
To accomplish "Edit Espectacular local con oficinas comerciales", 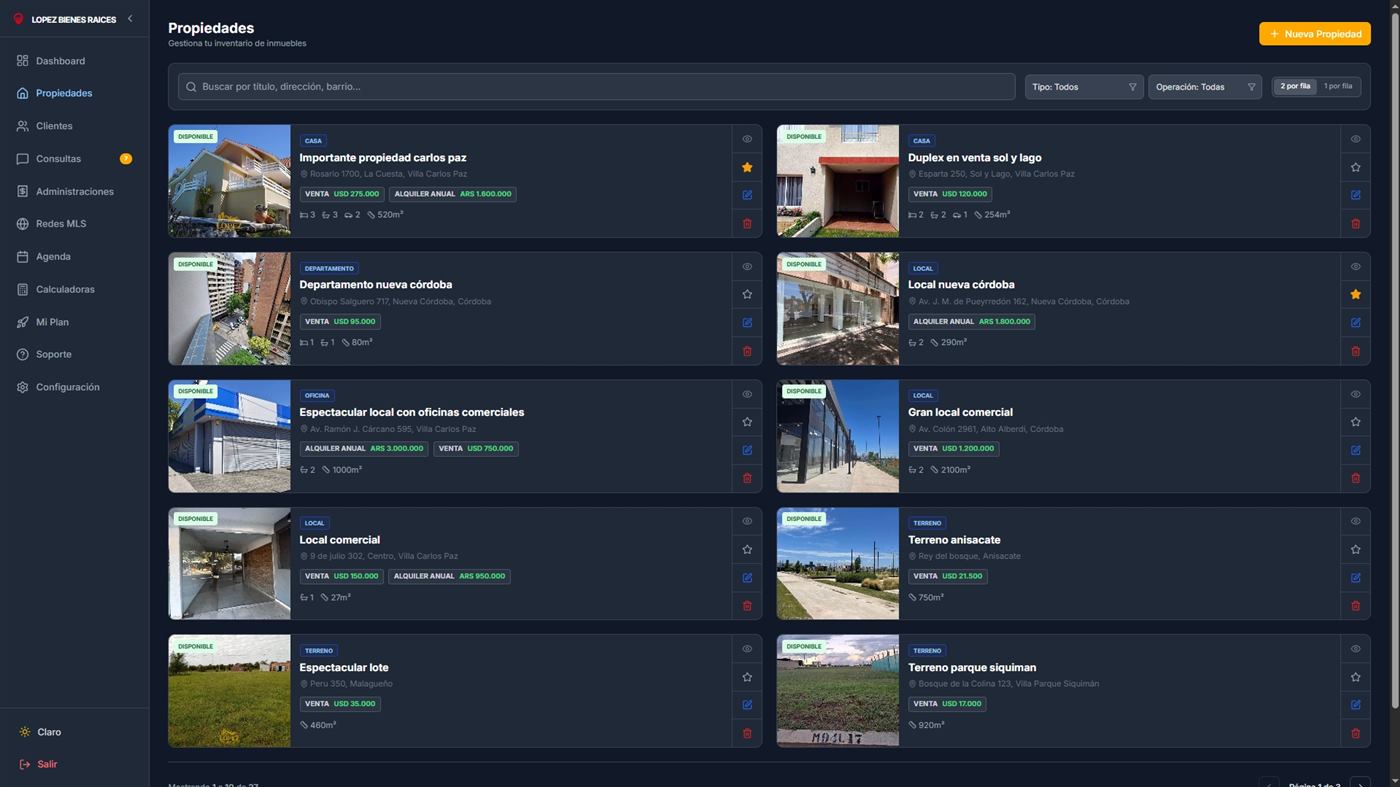I will tap(747, 450).
